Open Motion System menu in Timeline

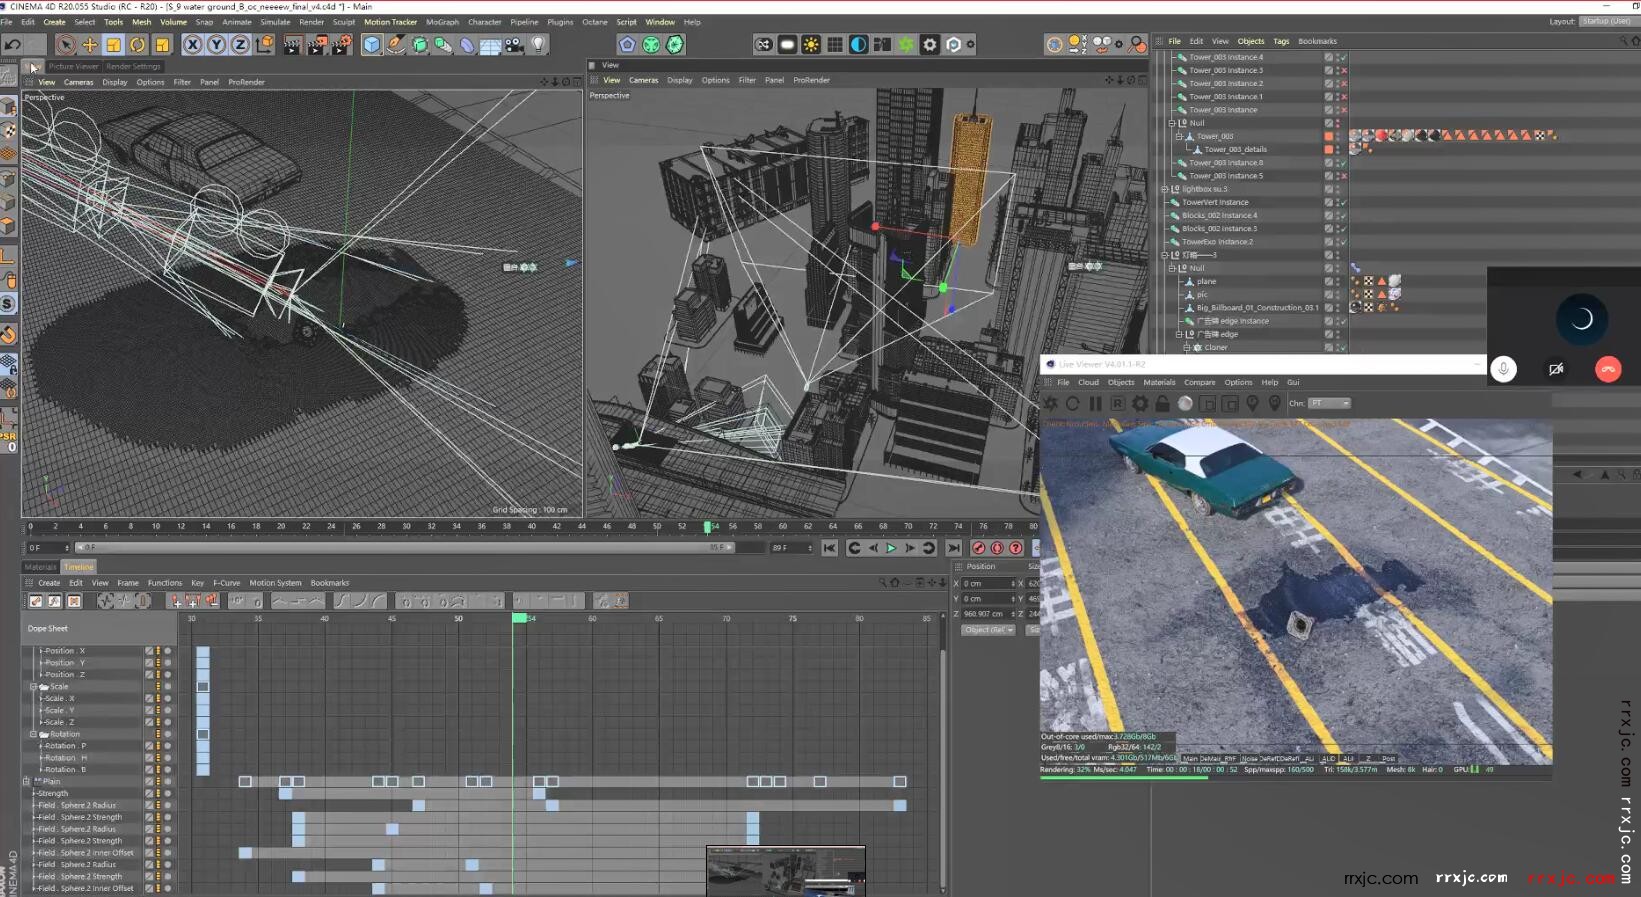pyautogui.click(x=275, y=583)
